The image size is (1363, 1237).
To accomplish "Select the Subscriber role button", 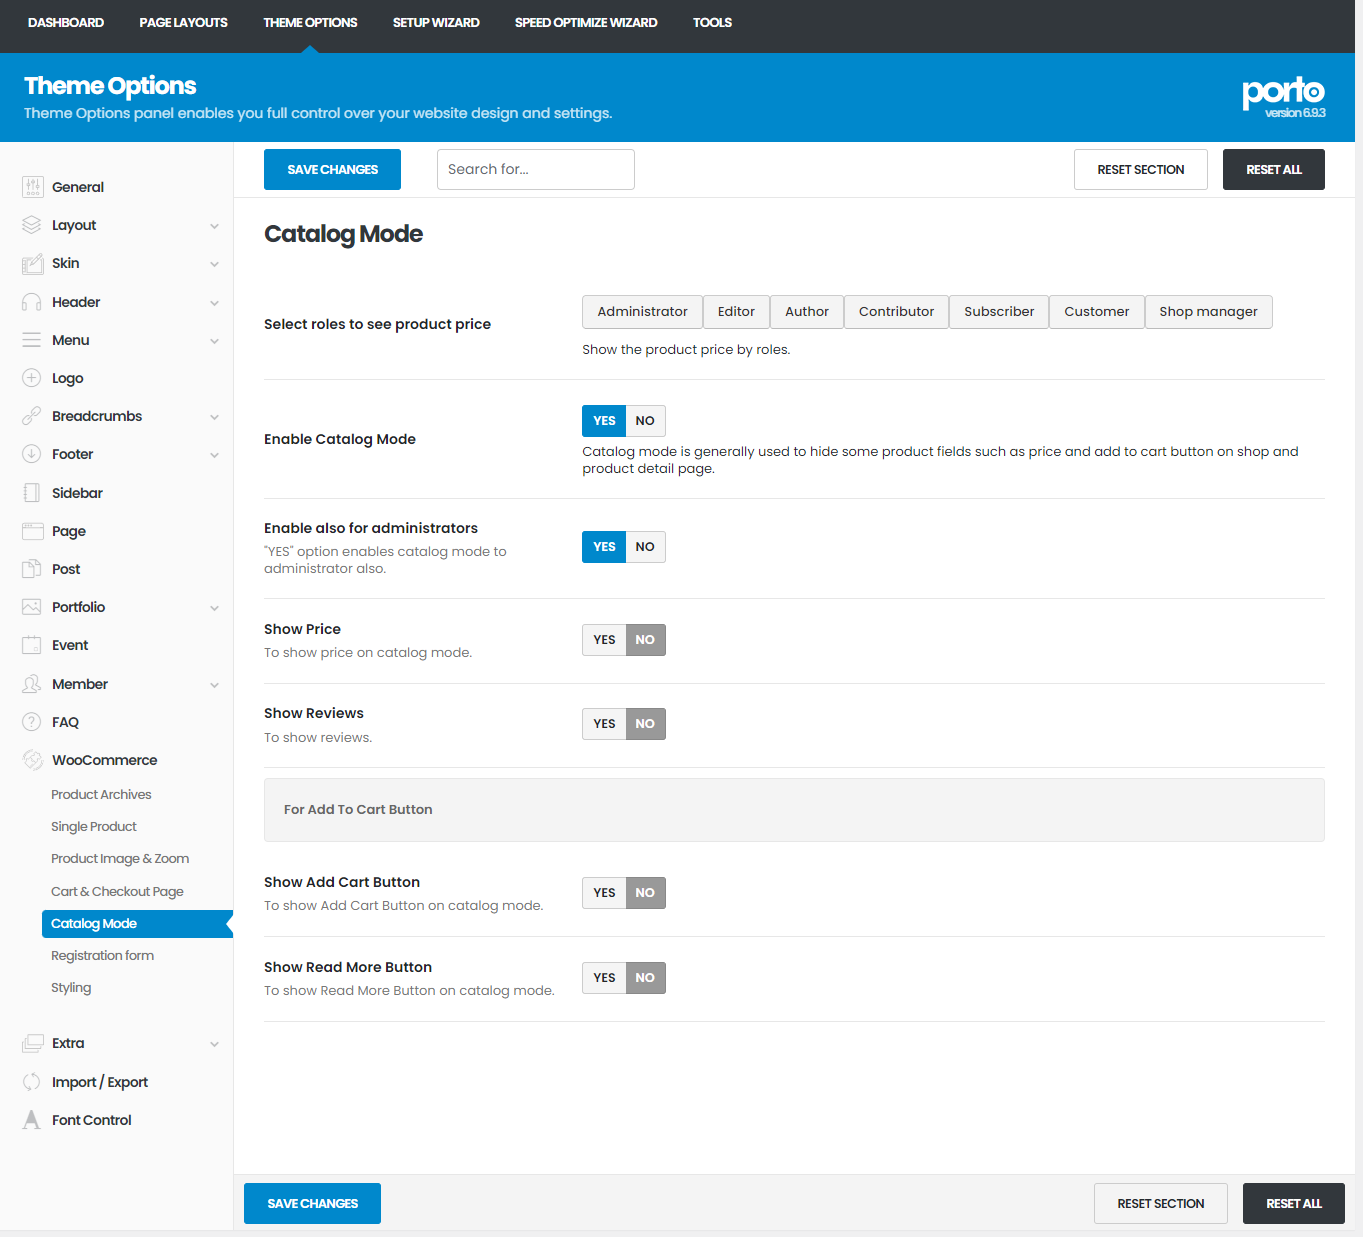I will [999, 312].
